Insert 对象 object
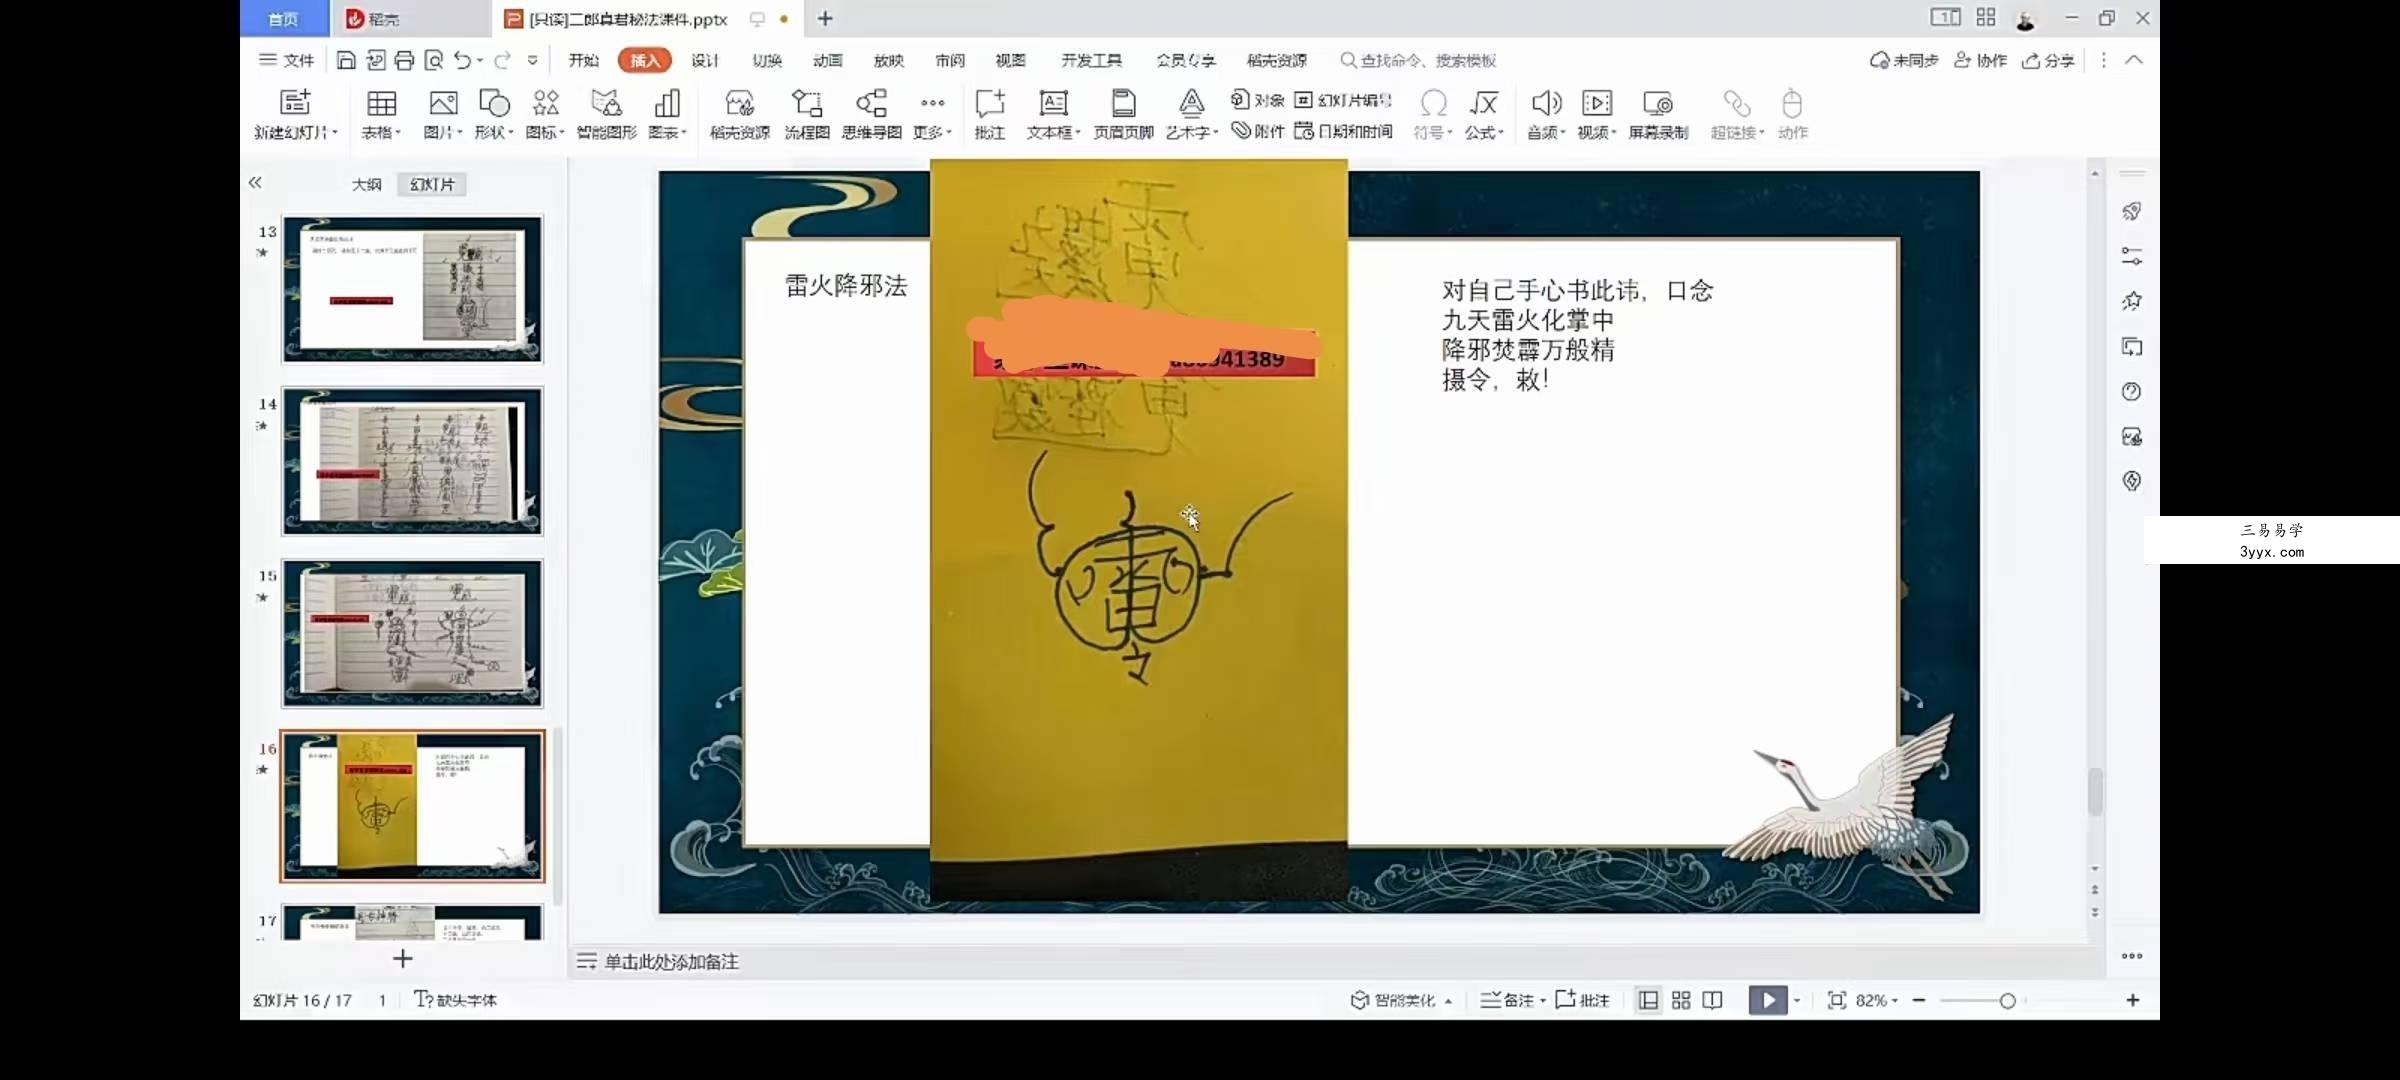 (x=1257, y=99)
